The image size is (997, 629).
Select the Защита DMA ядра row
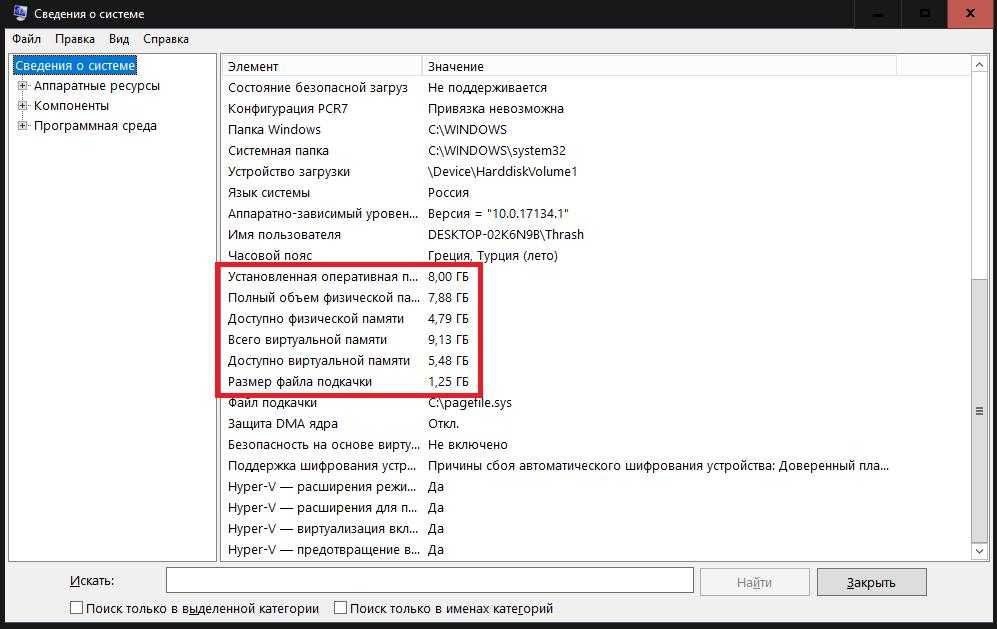[x=596, y=424]
